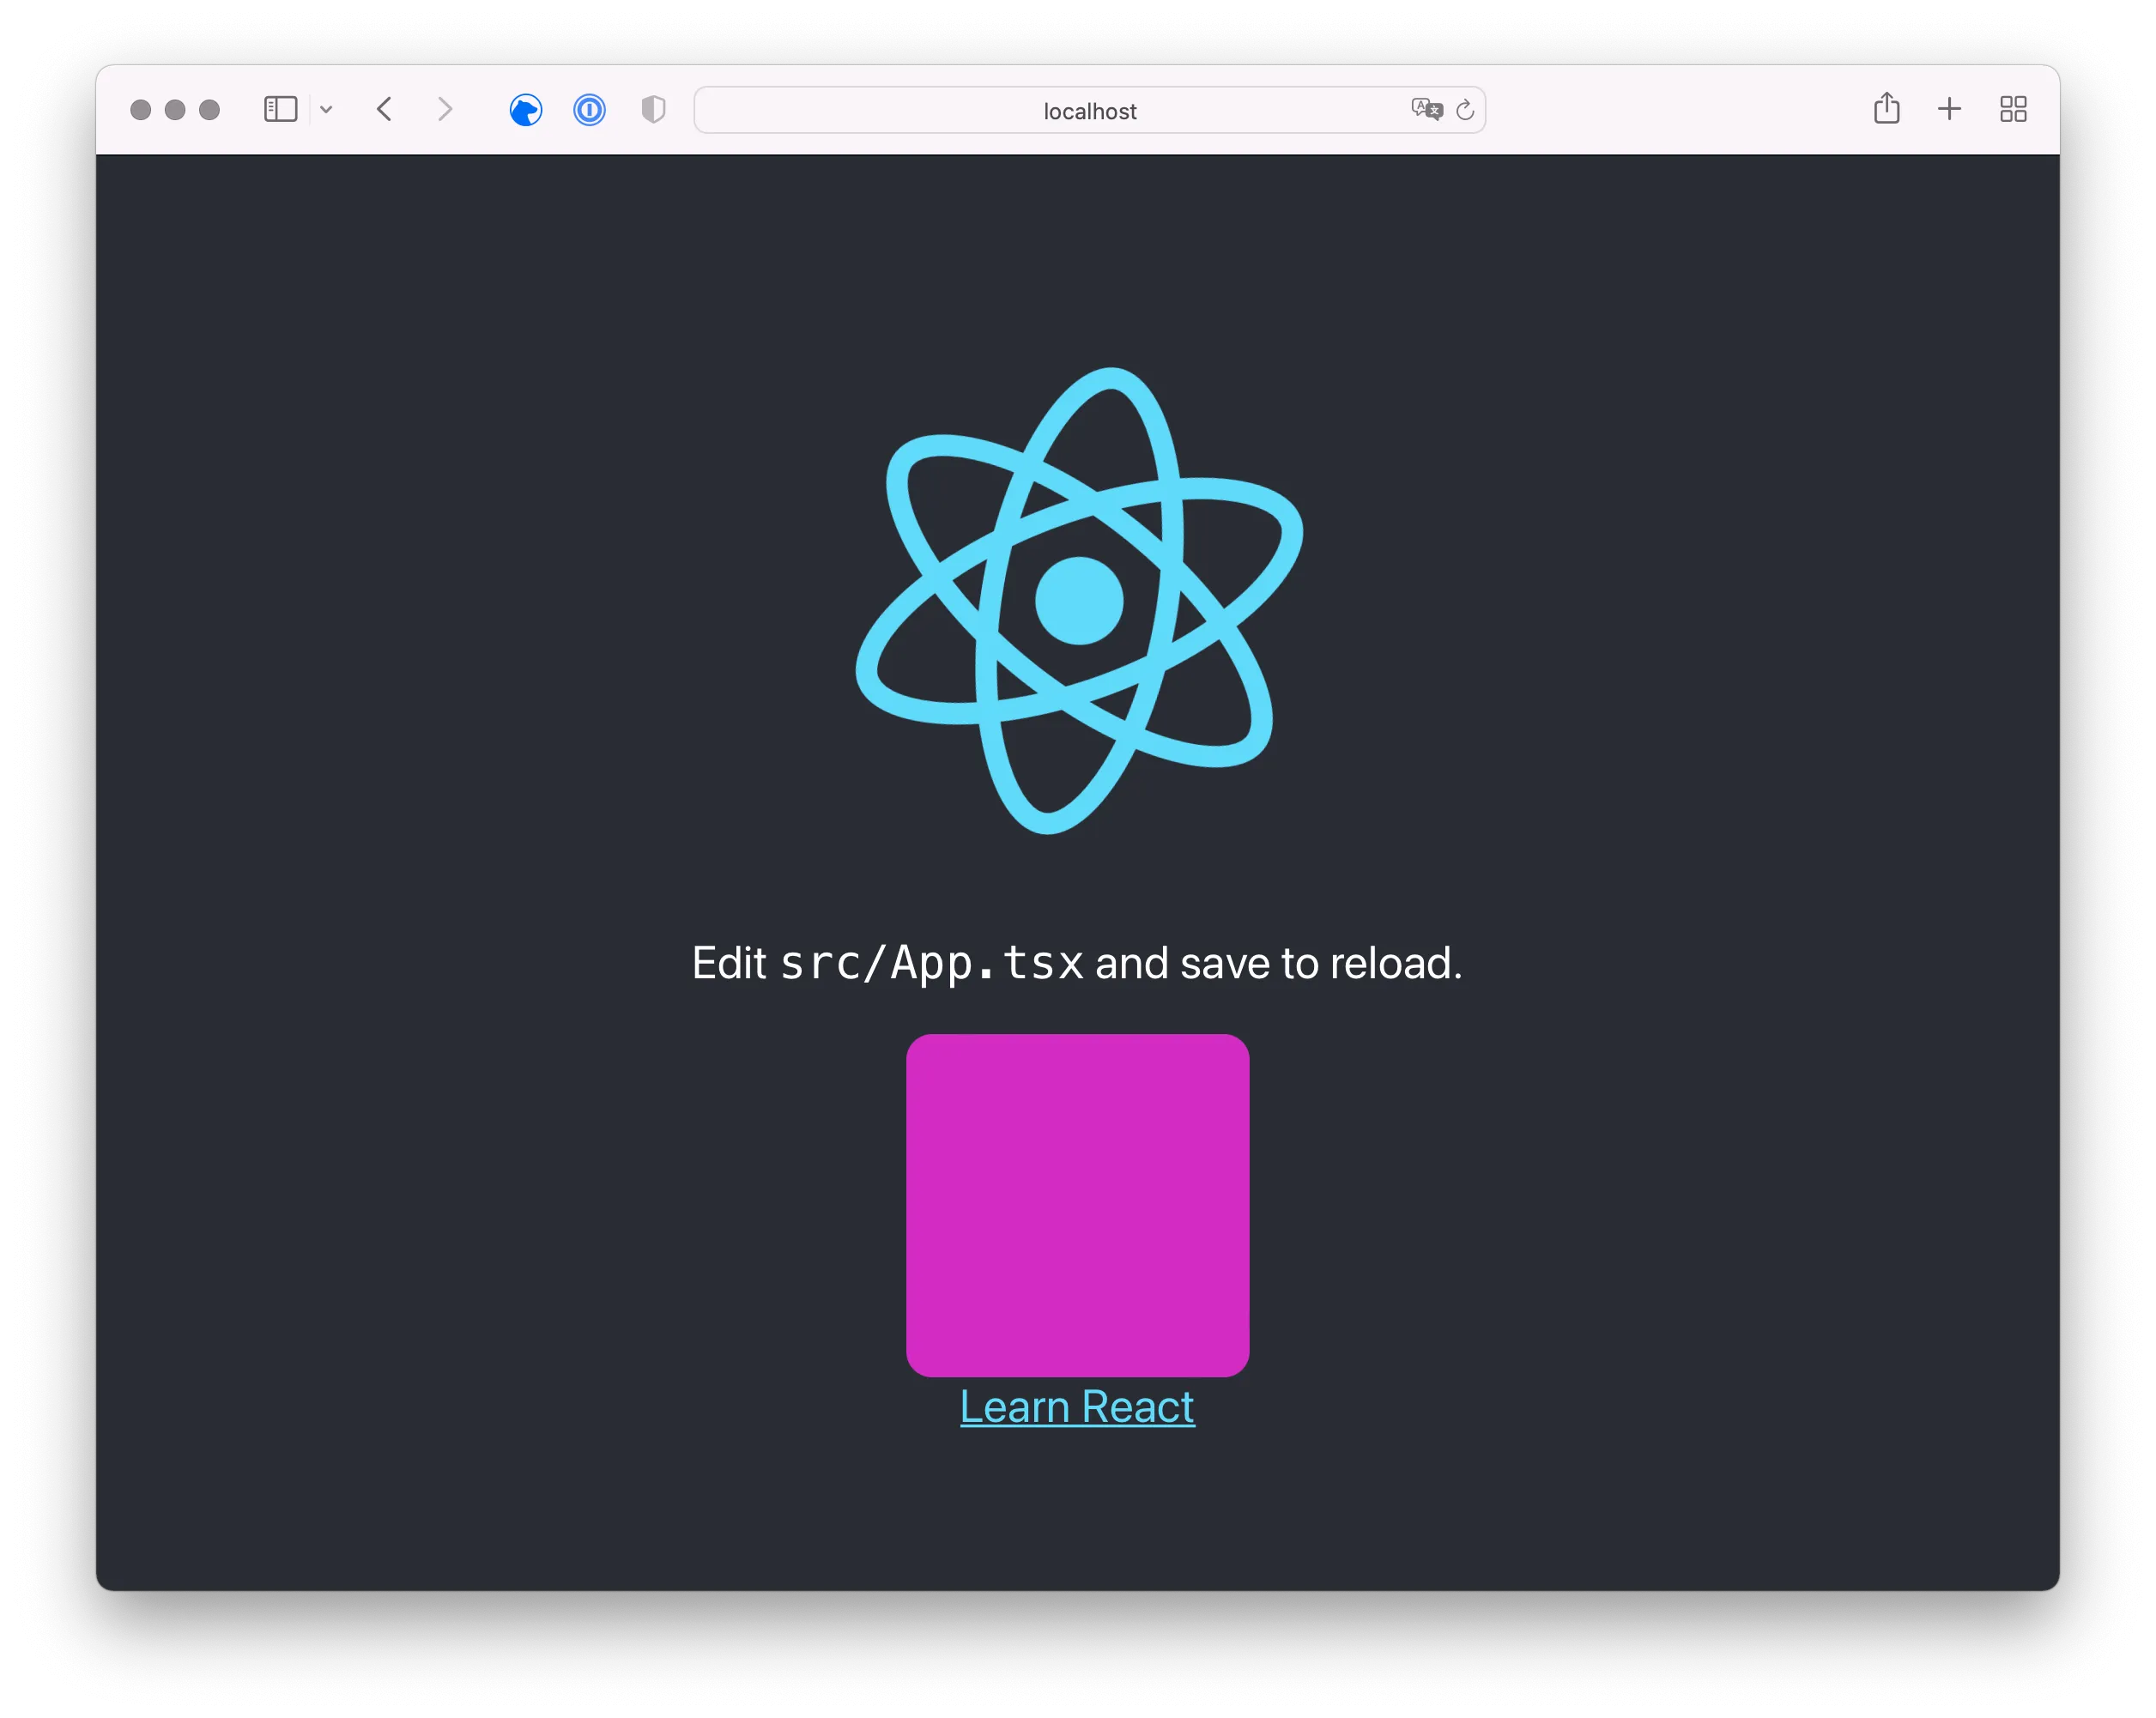Click the forward navigation arrow

click(x=446, y=110)
